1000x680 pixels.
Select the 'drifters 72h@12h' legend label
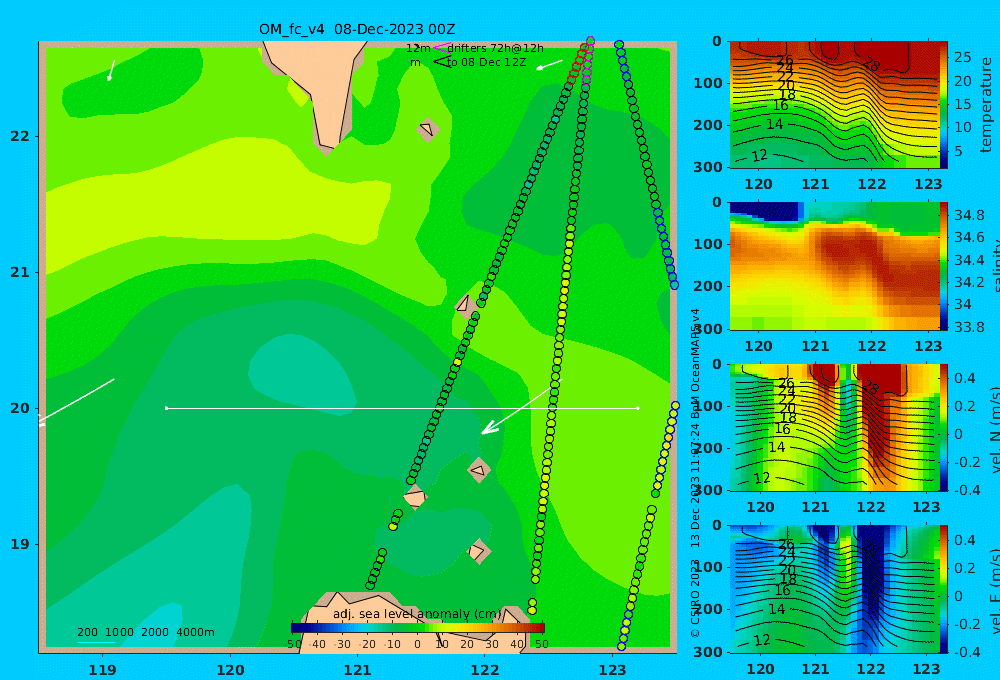tap(495, 48)
